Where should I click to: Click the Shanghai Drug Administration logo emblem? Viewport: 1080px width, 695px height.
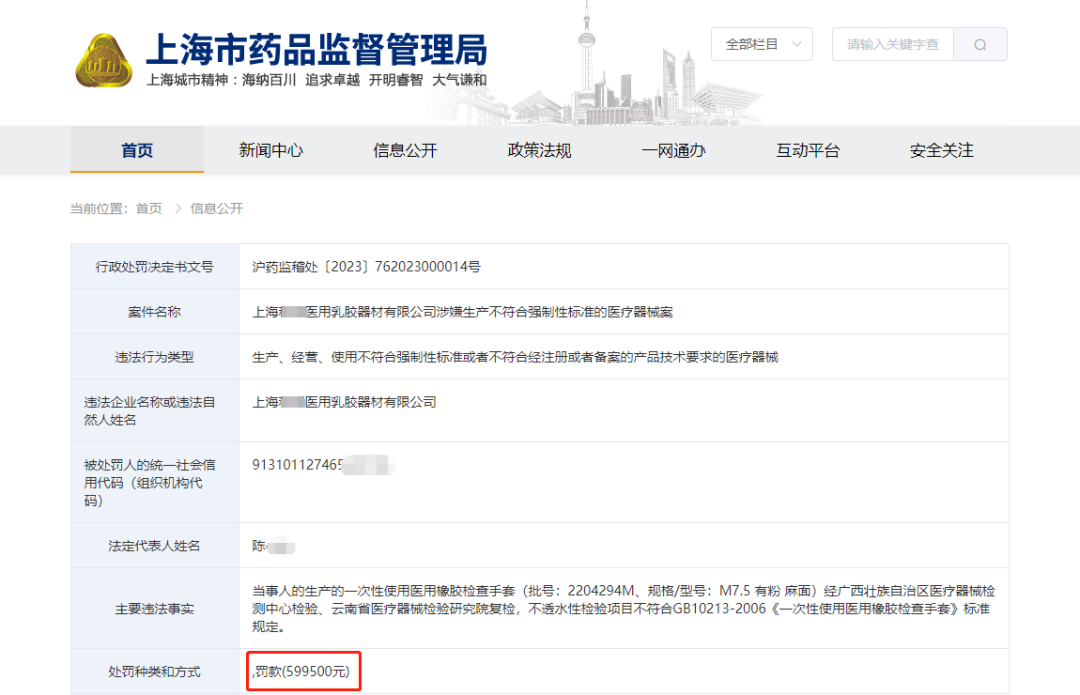[107, 58]
